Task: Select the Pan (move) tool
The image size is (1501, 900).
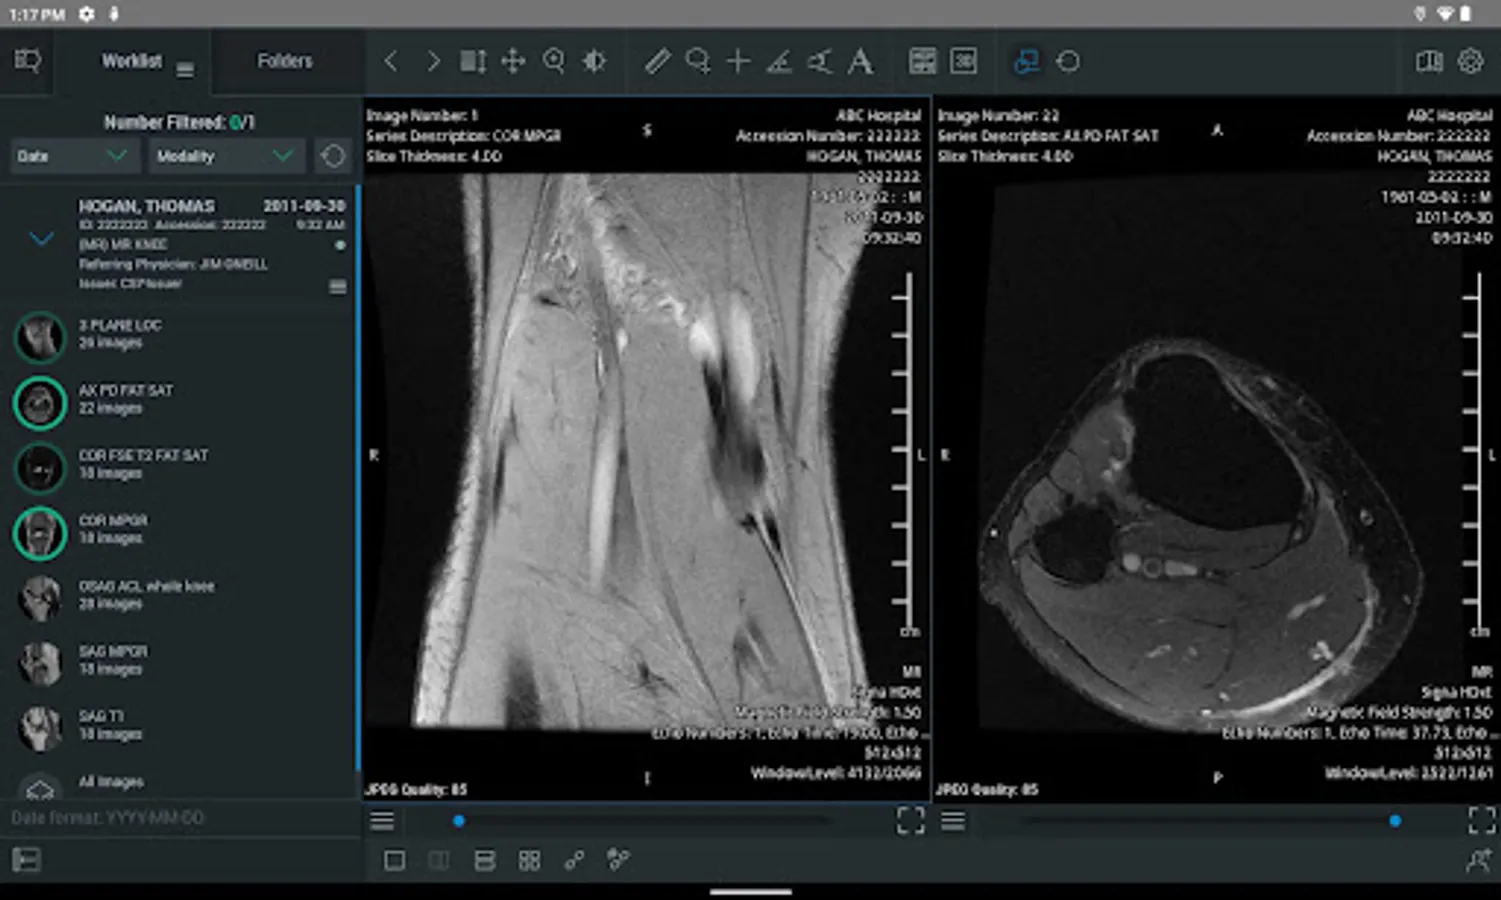Action: tap(513, 62)
